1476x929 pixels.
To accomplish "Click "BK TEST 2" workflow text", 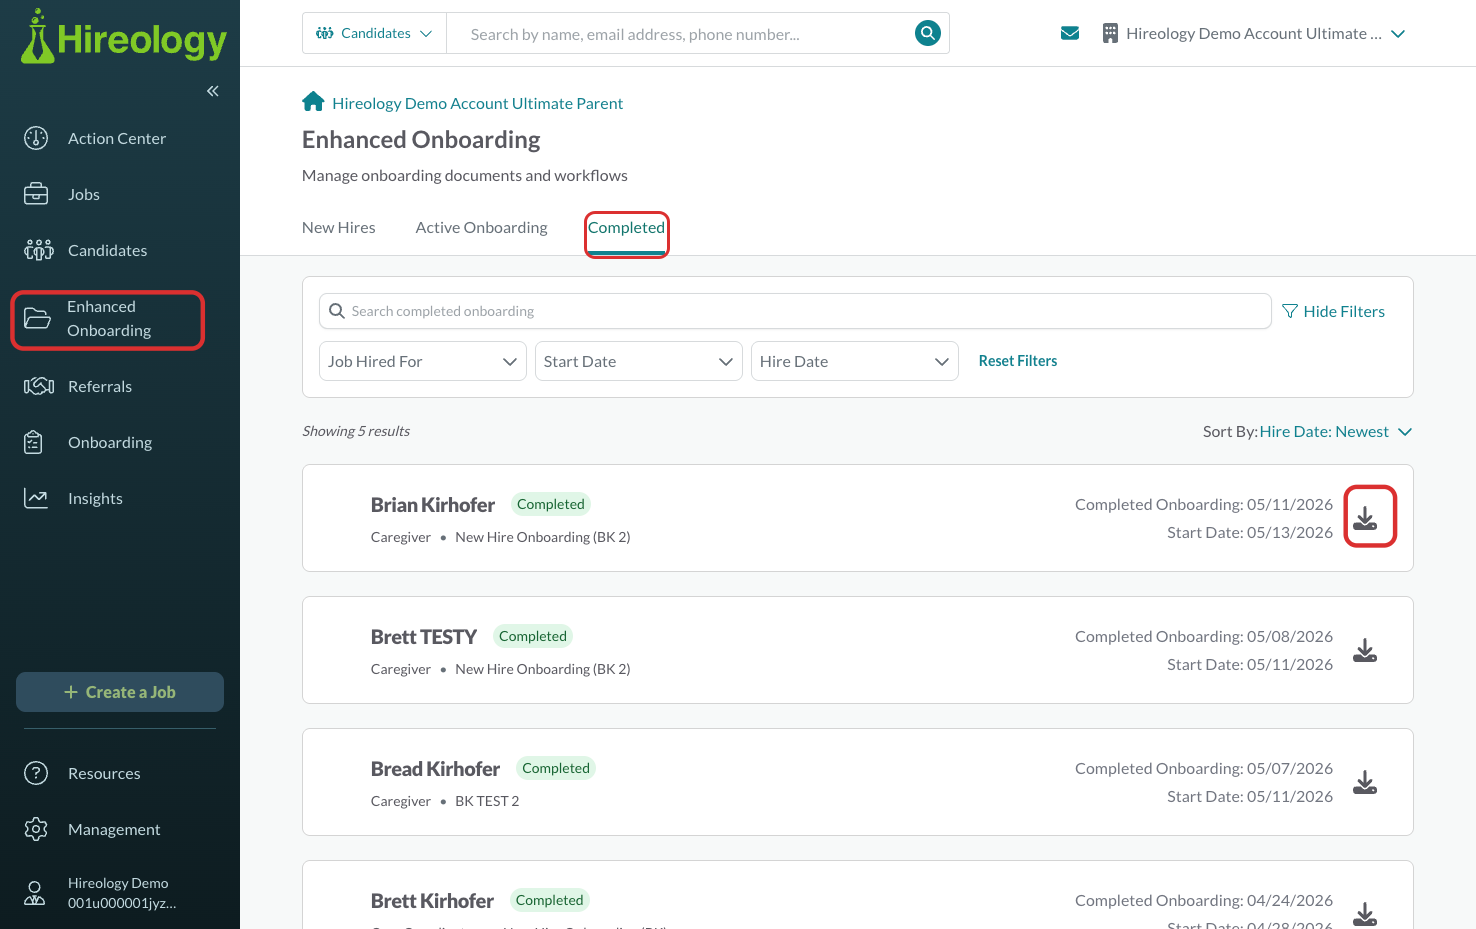I will (487, 801).
